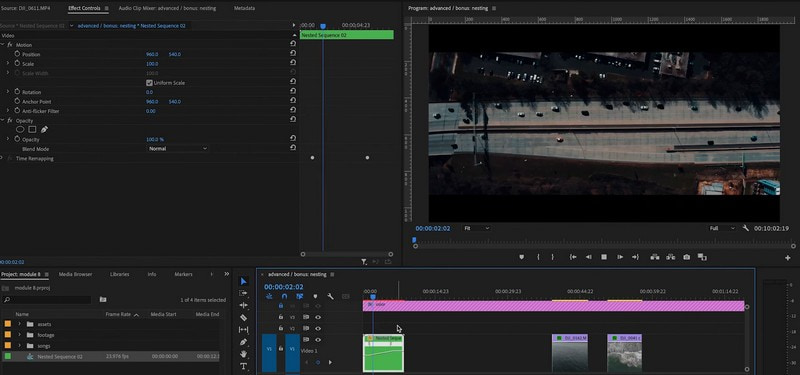The height and width of the screenshot is (375, 800).
Task: Add marker in Program Monitor
Action: point(521,257)
